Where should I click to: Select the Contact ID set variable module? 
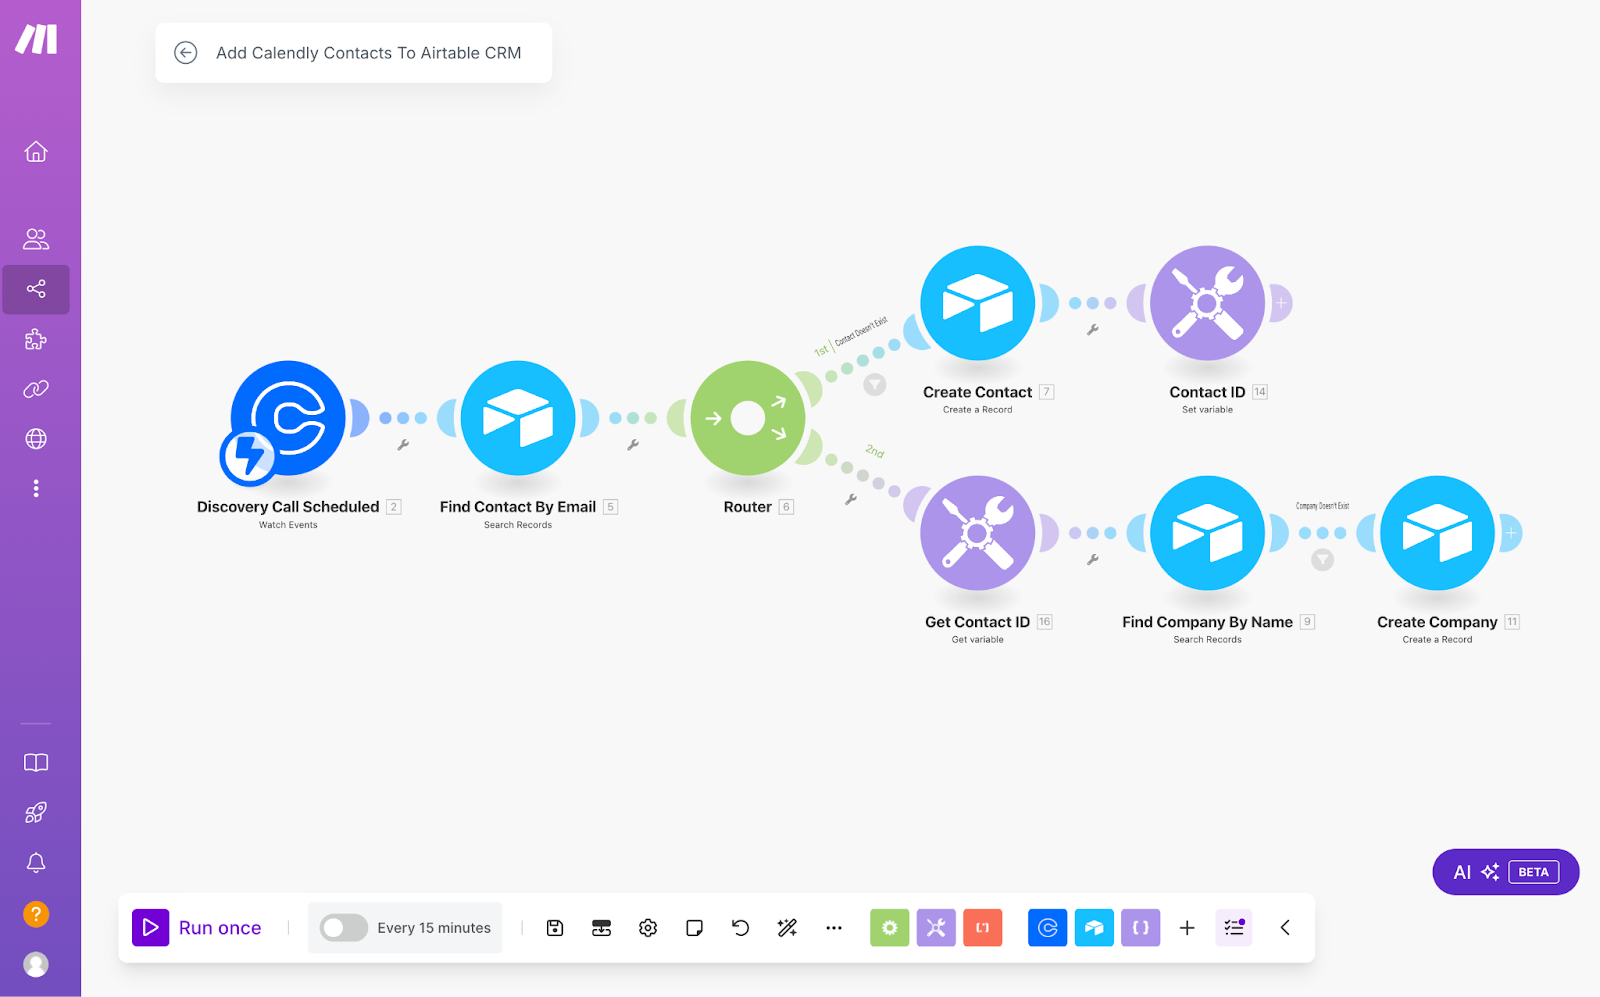1208,303
